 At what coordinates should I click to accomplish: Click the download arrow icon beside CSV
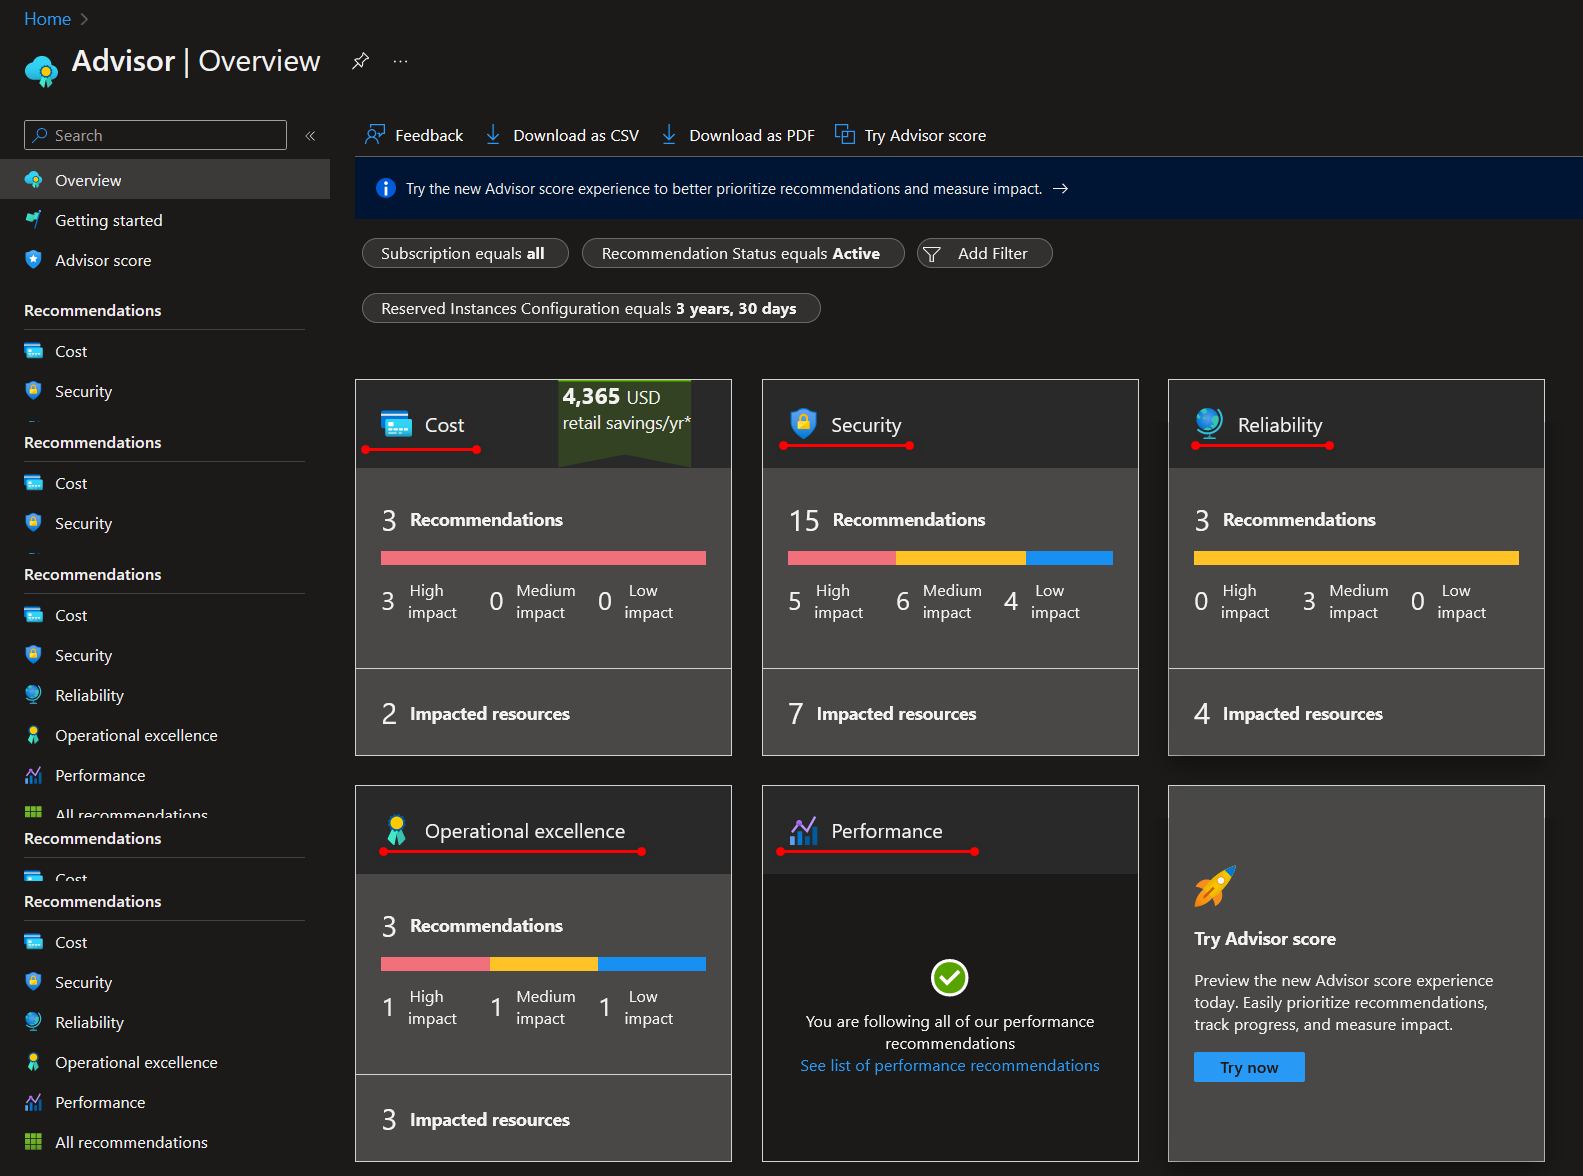493,134
